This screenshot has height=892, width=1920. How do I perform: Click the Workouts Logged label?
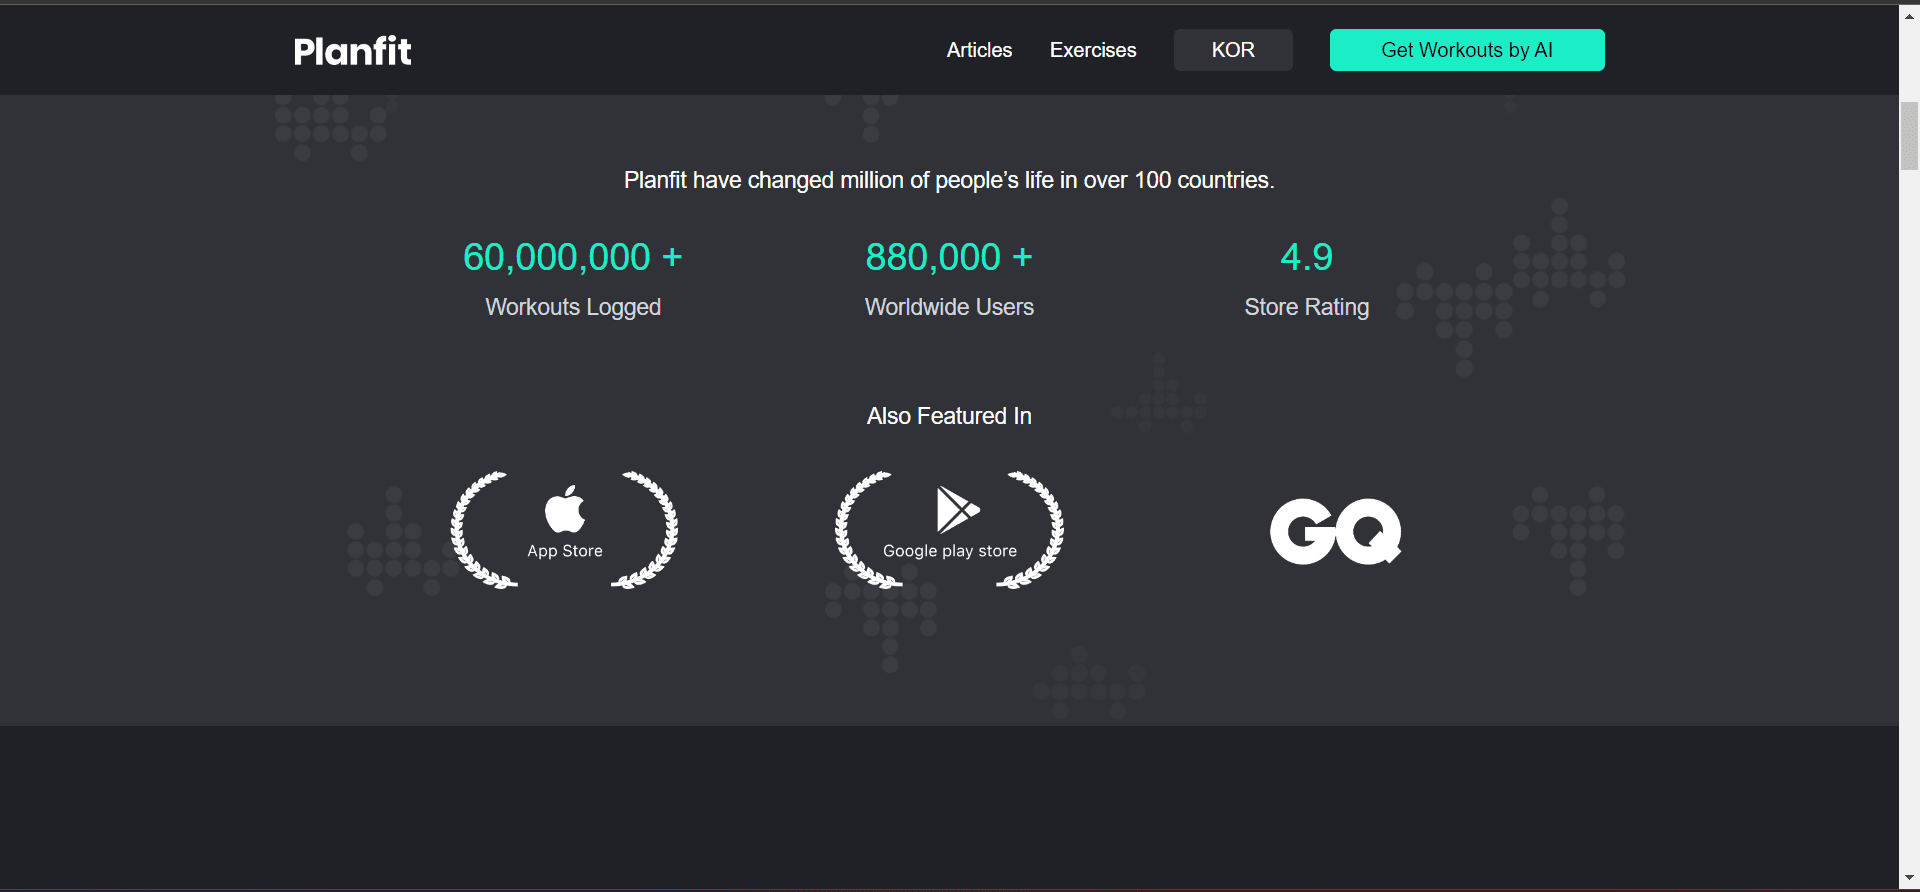click(x=573, y=307)
